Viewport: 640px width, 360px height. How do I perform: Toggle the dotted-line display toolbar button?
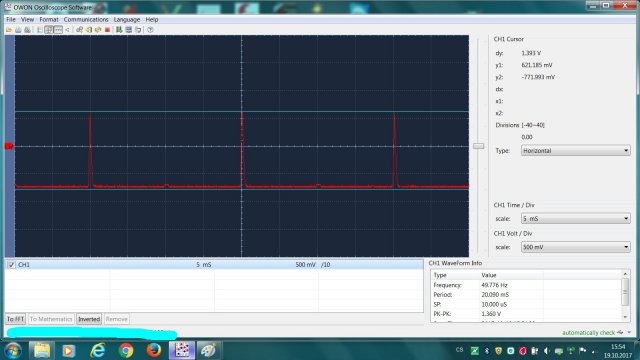[58, 30]
